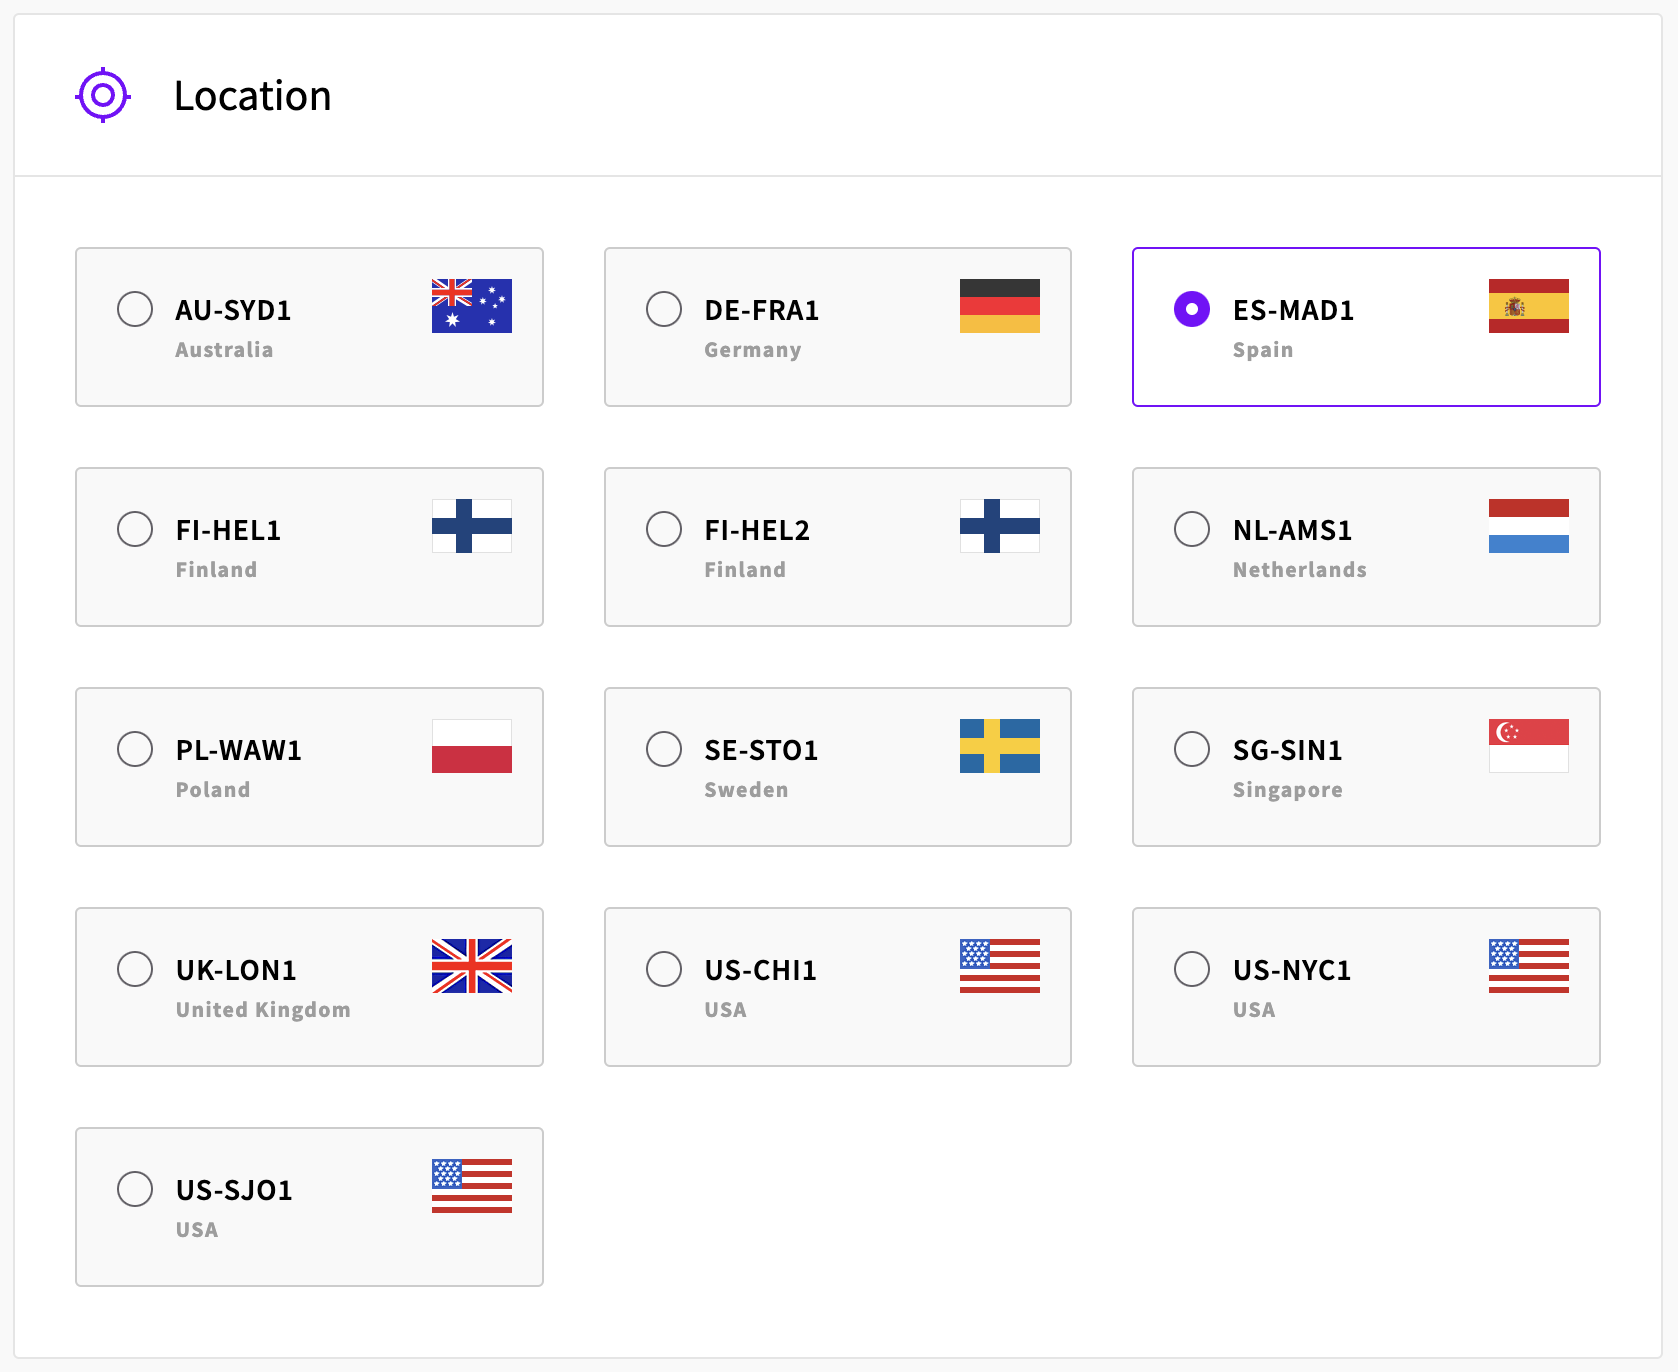Click the Finnish flag in the FI-HEL2 card
Viewport: 1678px width, 1372px height.
click(1000, 526)
